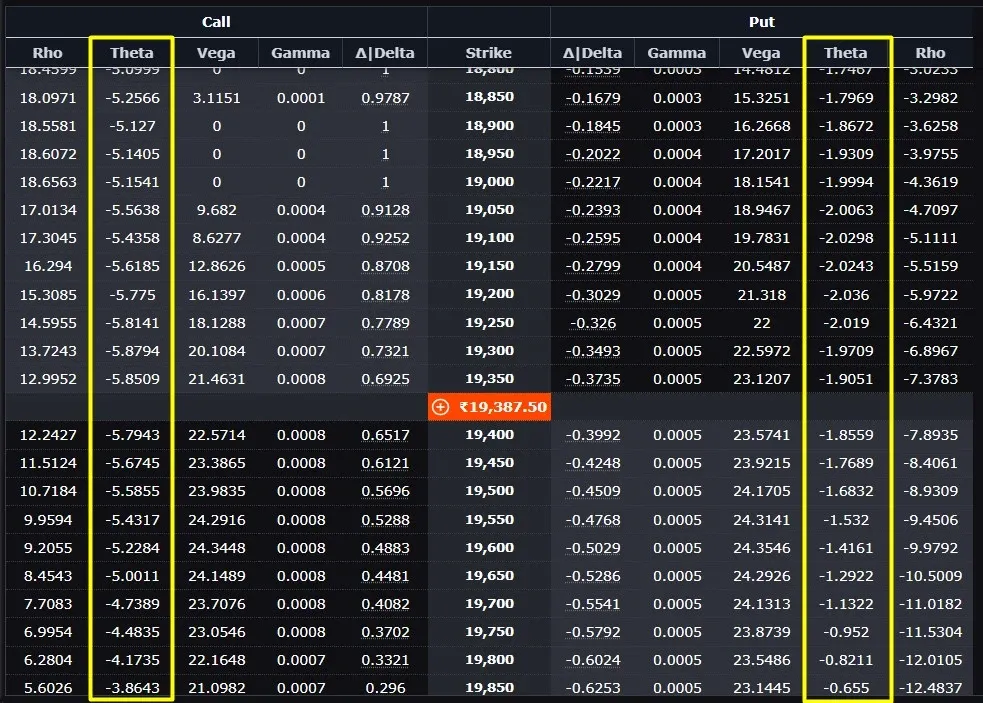Click the Strike column header
Image resolution: width=983 pixels, height=703 pixels.
click(488, 53)
